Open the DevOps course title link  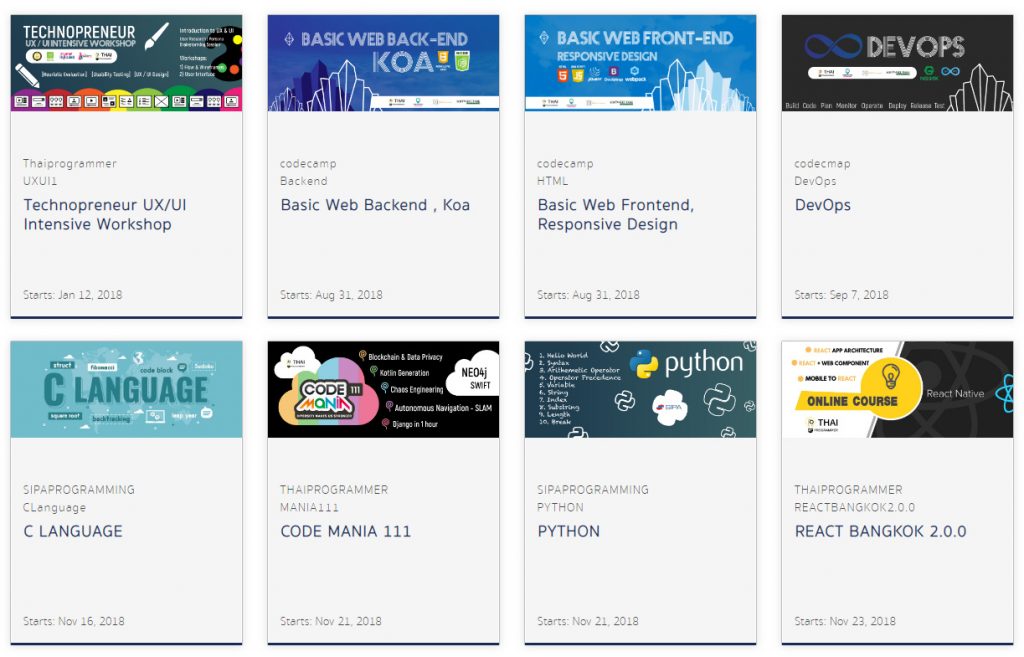coord(823,205)
